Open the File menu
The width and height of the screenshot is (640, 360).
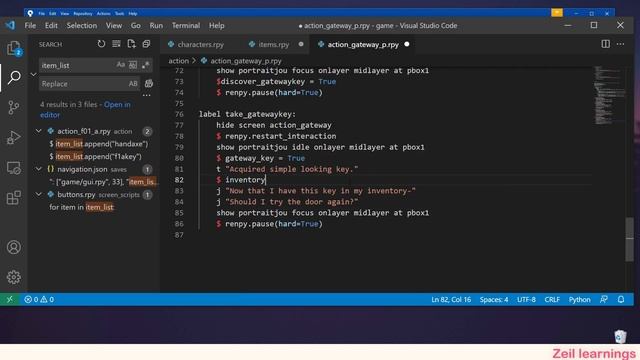[30, 25]
